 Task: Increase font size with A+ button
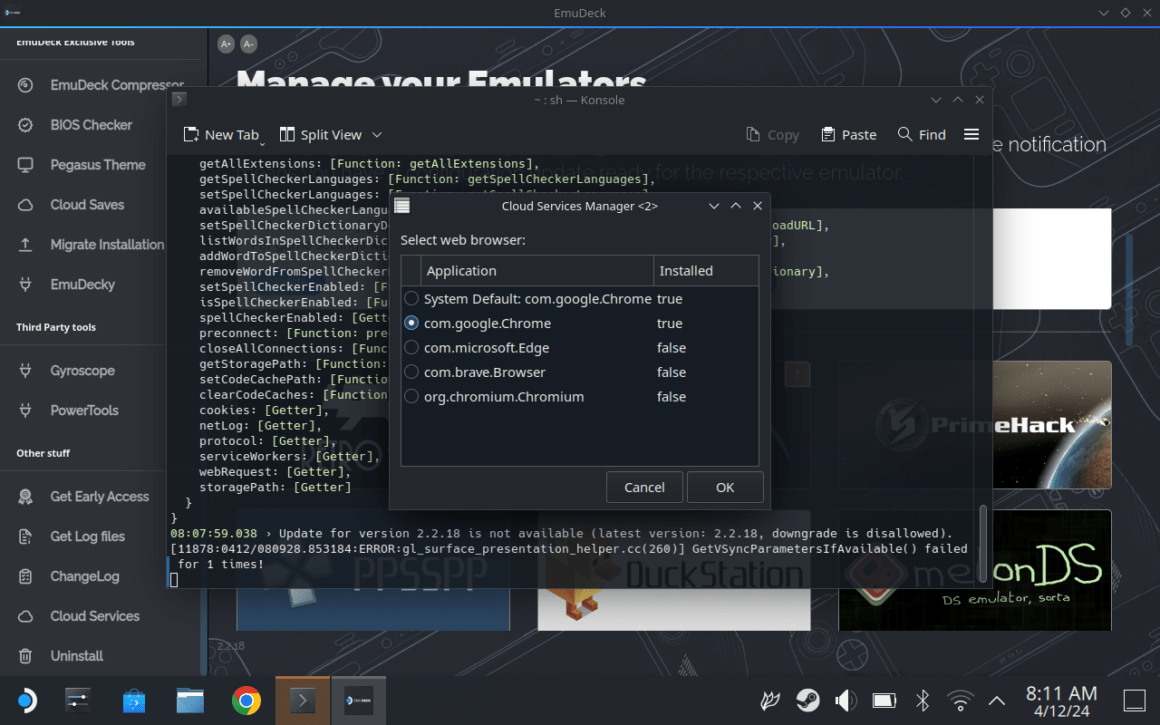[226, 44]
